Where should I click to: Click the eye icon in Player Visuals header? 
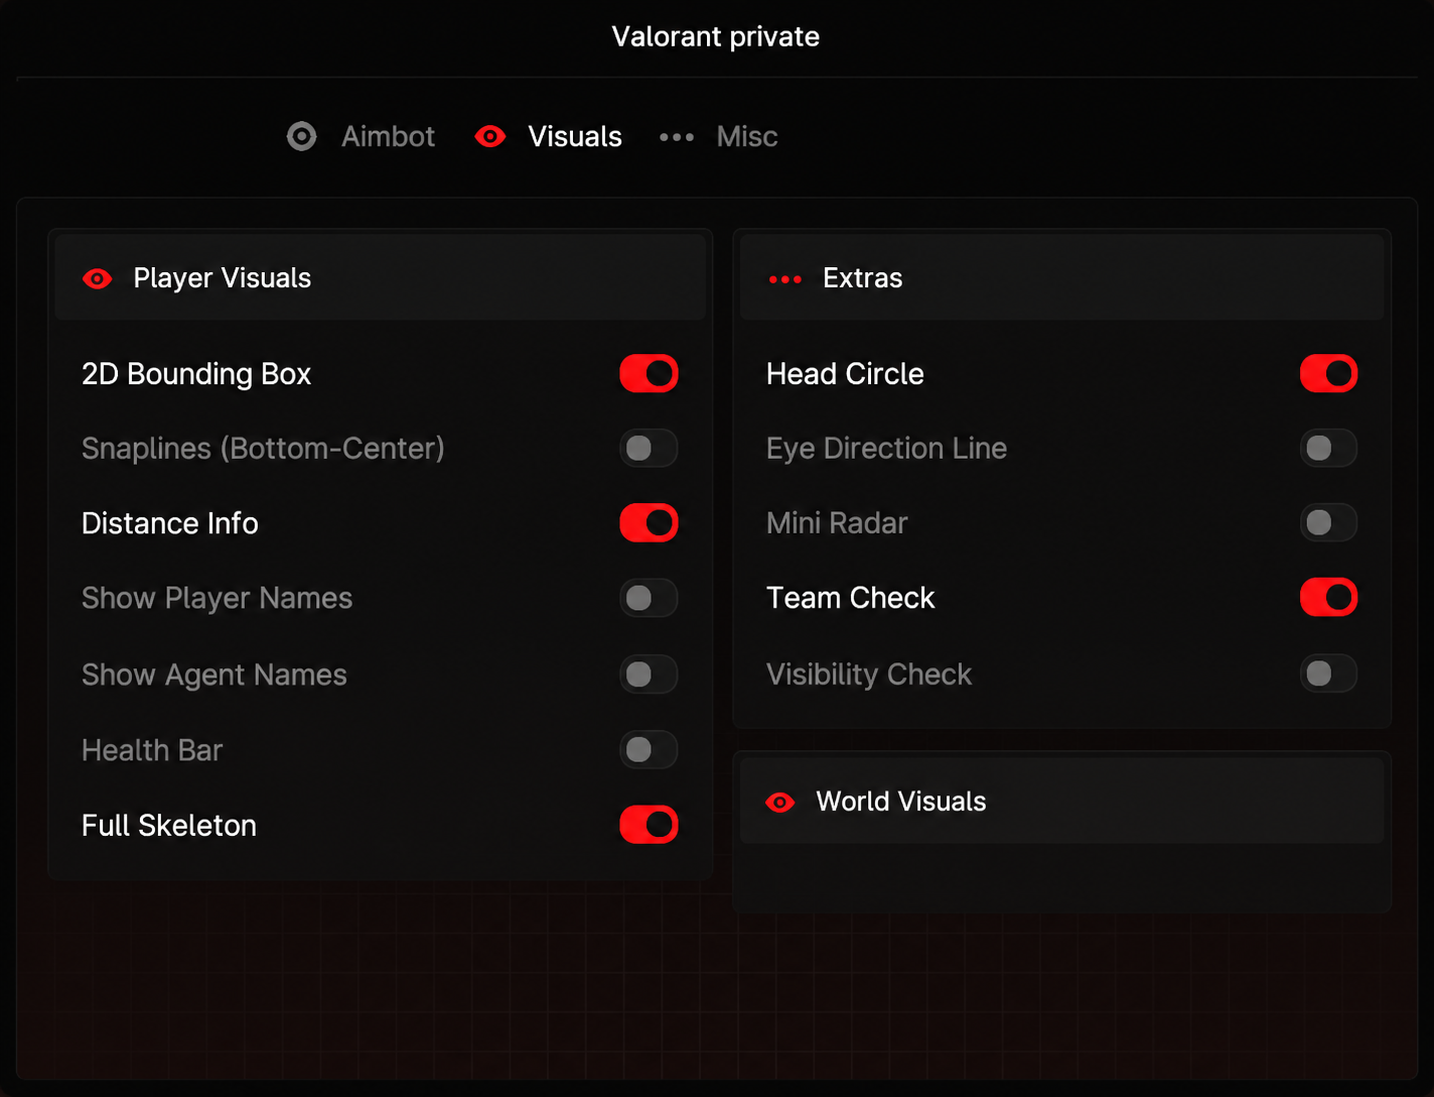point(97,278)
